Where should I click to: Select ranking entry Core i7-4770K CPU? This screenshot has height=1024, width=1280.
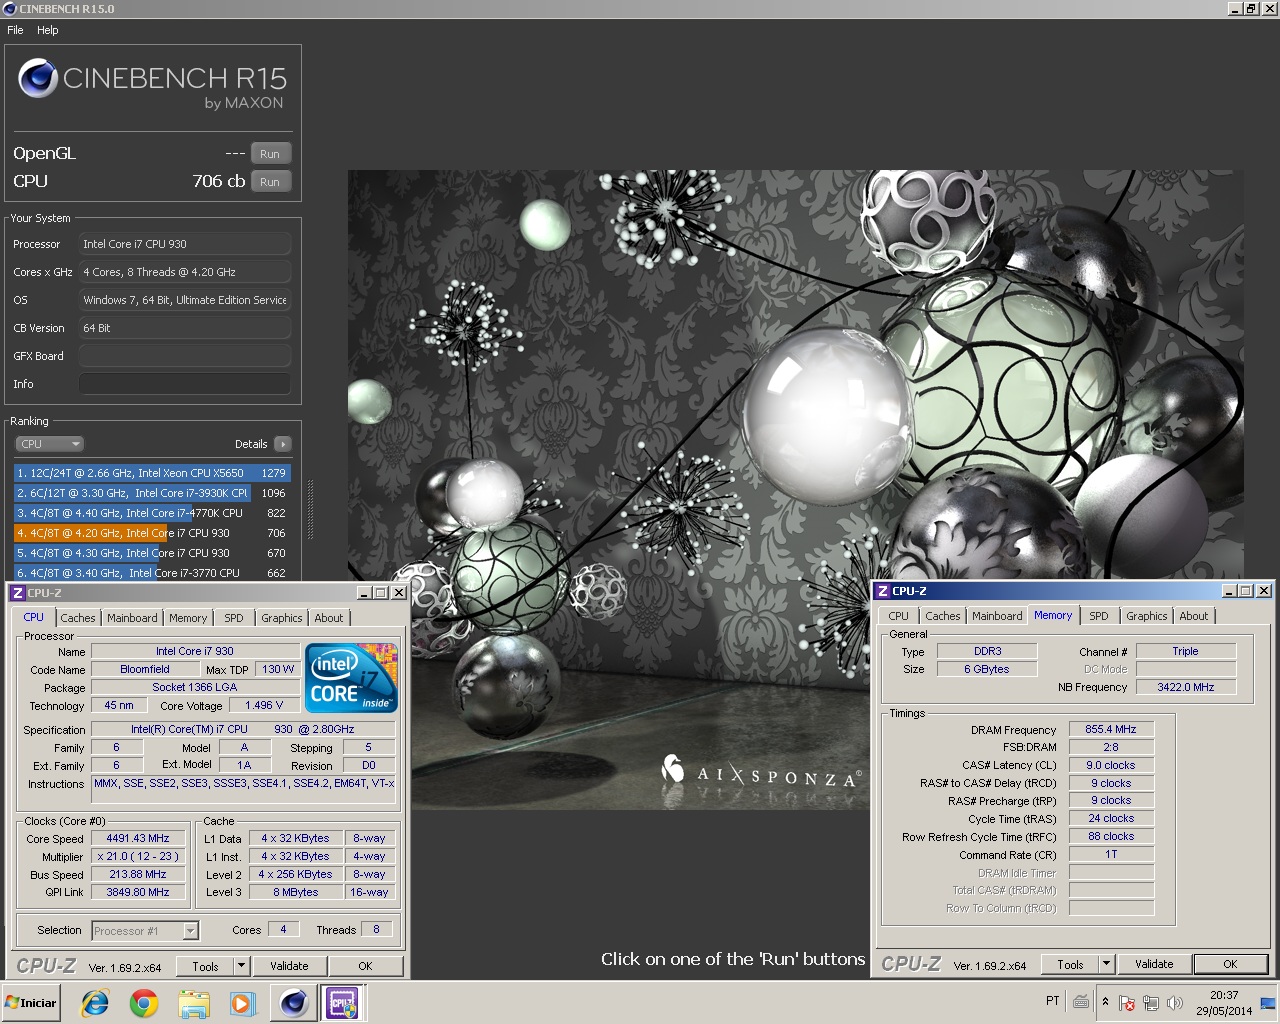click(152, 513)
